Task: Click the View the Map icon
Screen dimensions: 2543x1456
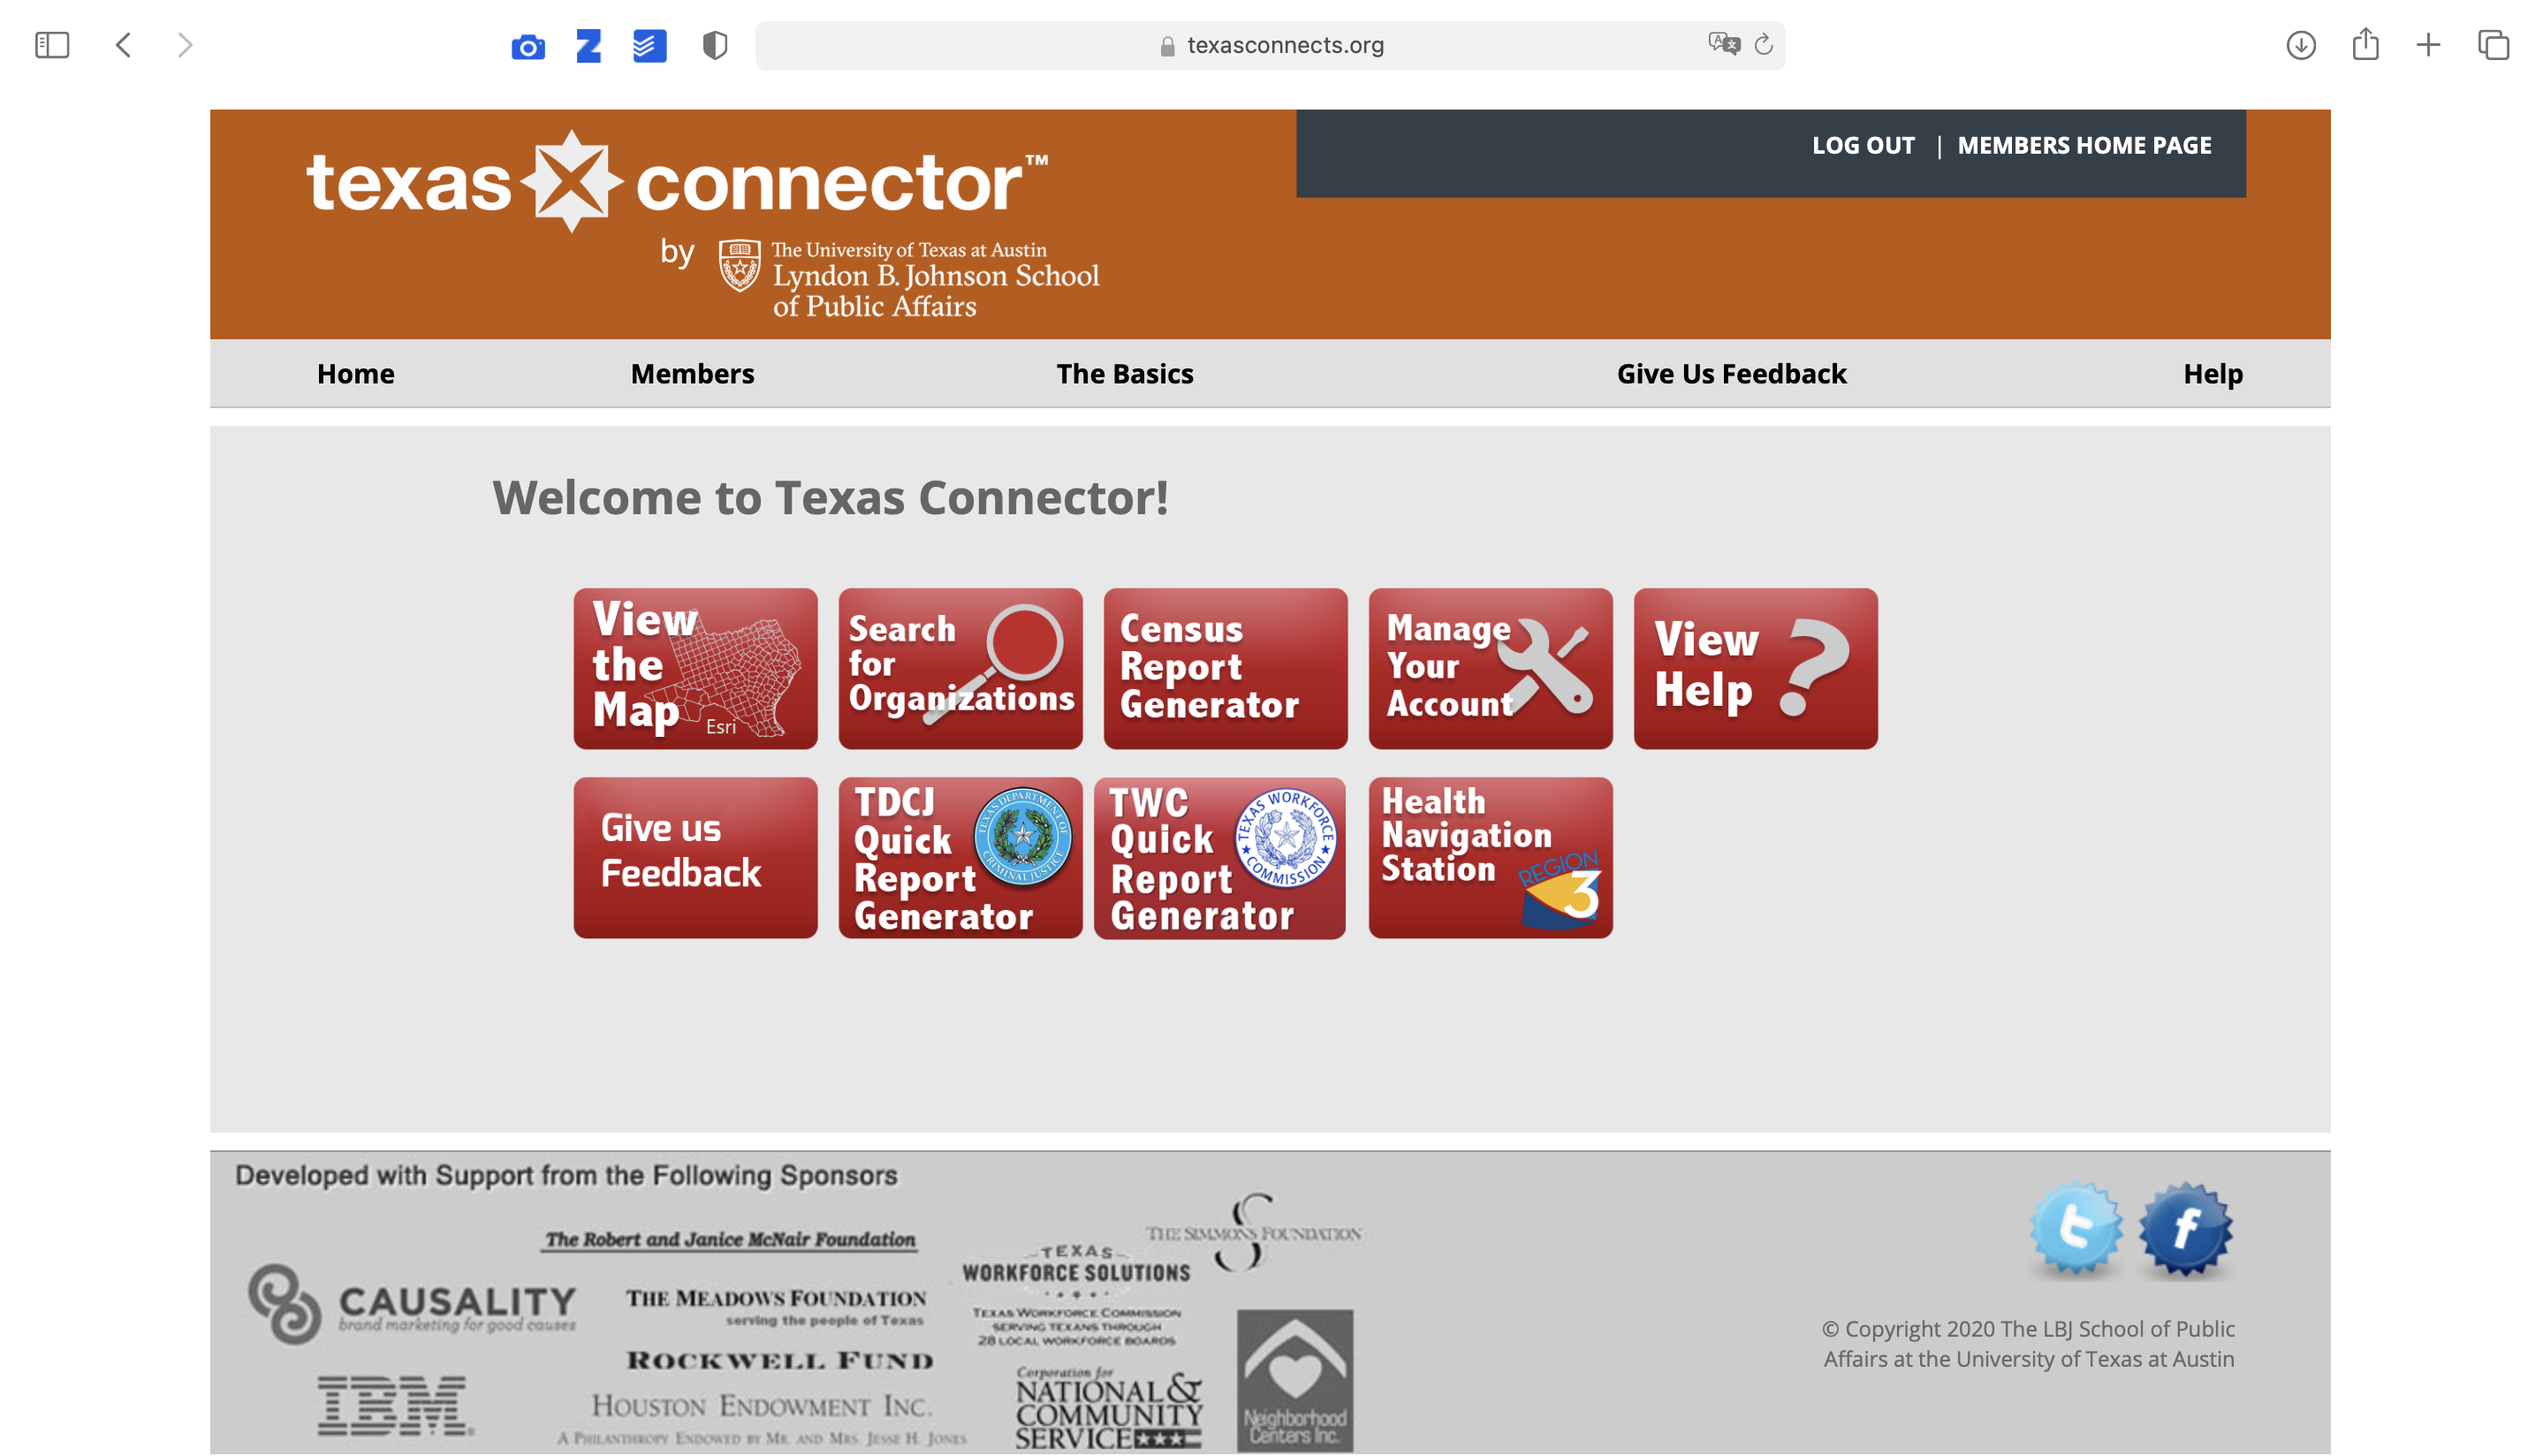Action: (x=695, y=669)
